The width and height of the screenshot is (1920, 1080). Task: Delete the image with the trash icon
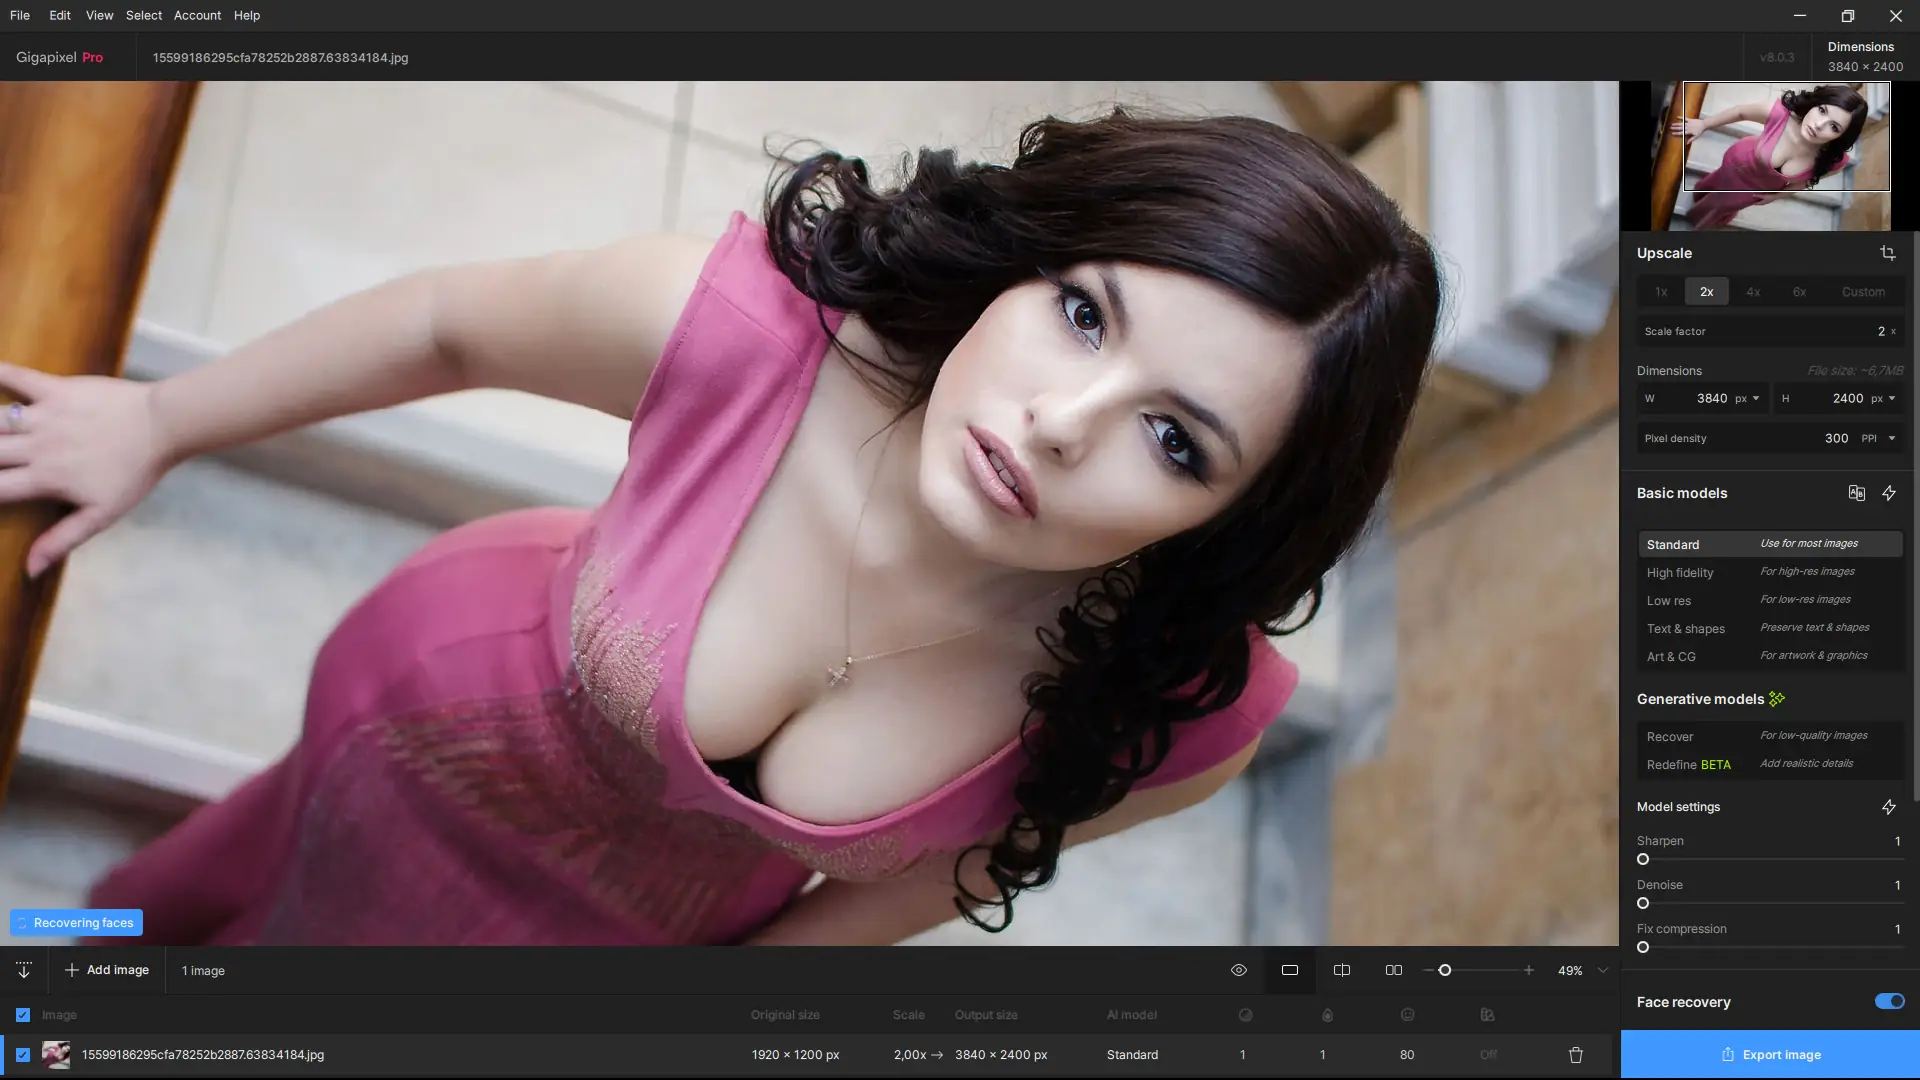pyautogui.click(x=1575, y=1055)
